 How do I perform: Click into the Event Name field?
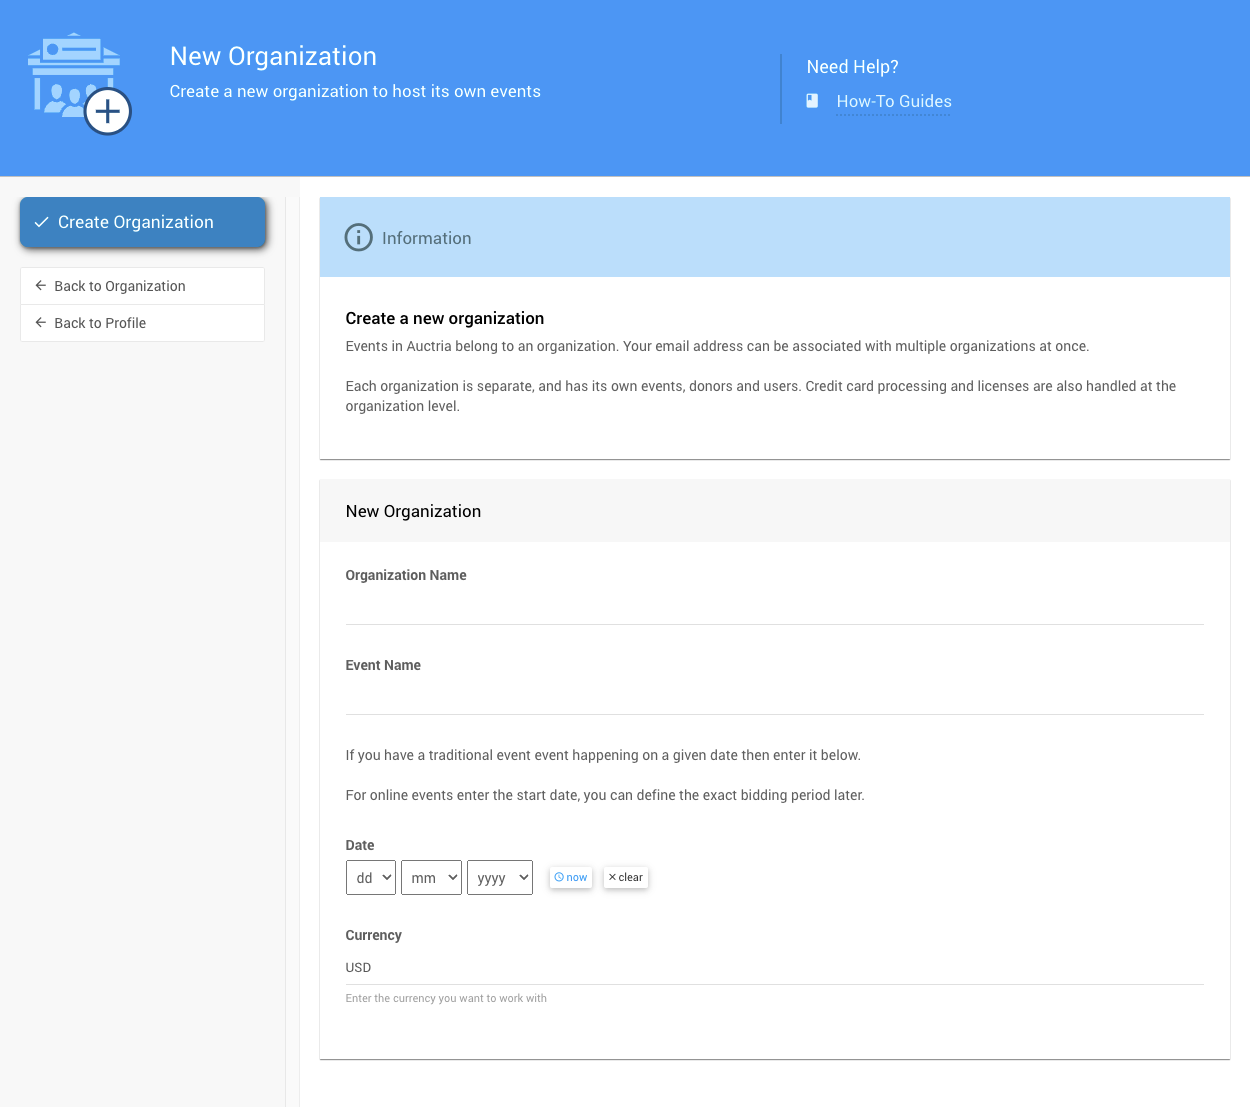(x=774, y=696)
